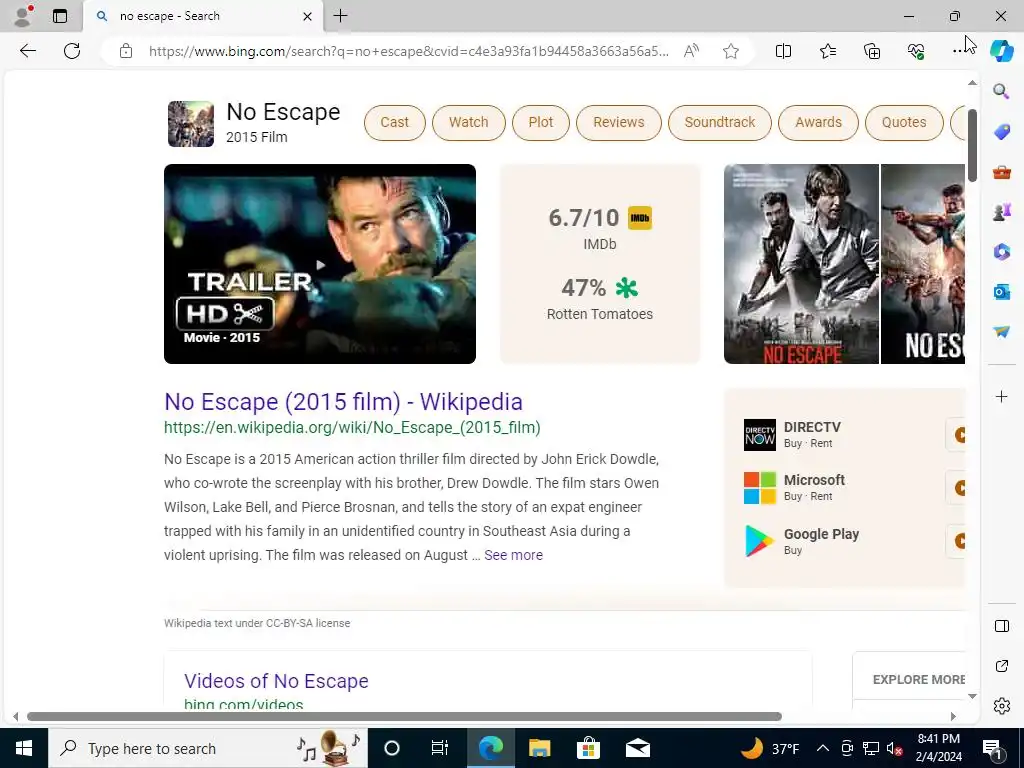Add new app to sidebar
Screen dimensions: 1024x768
click(x=1001, y=396)
